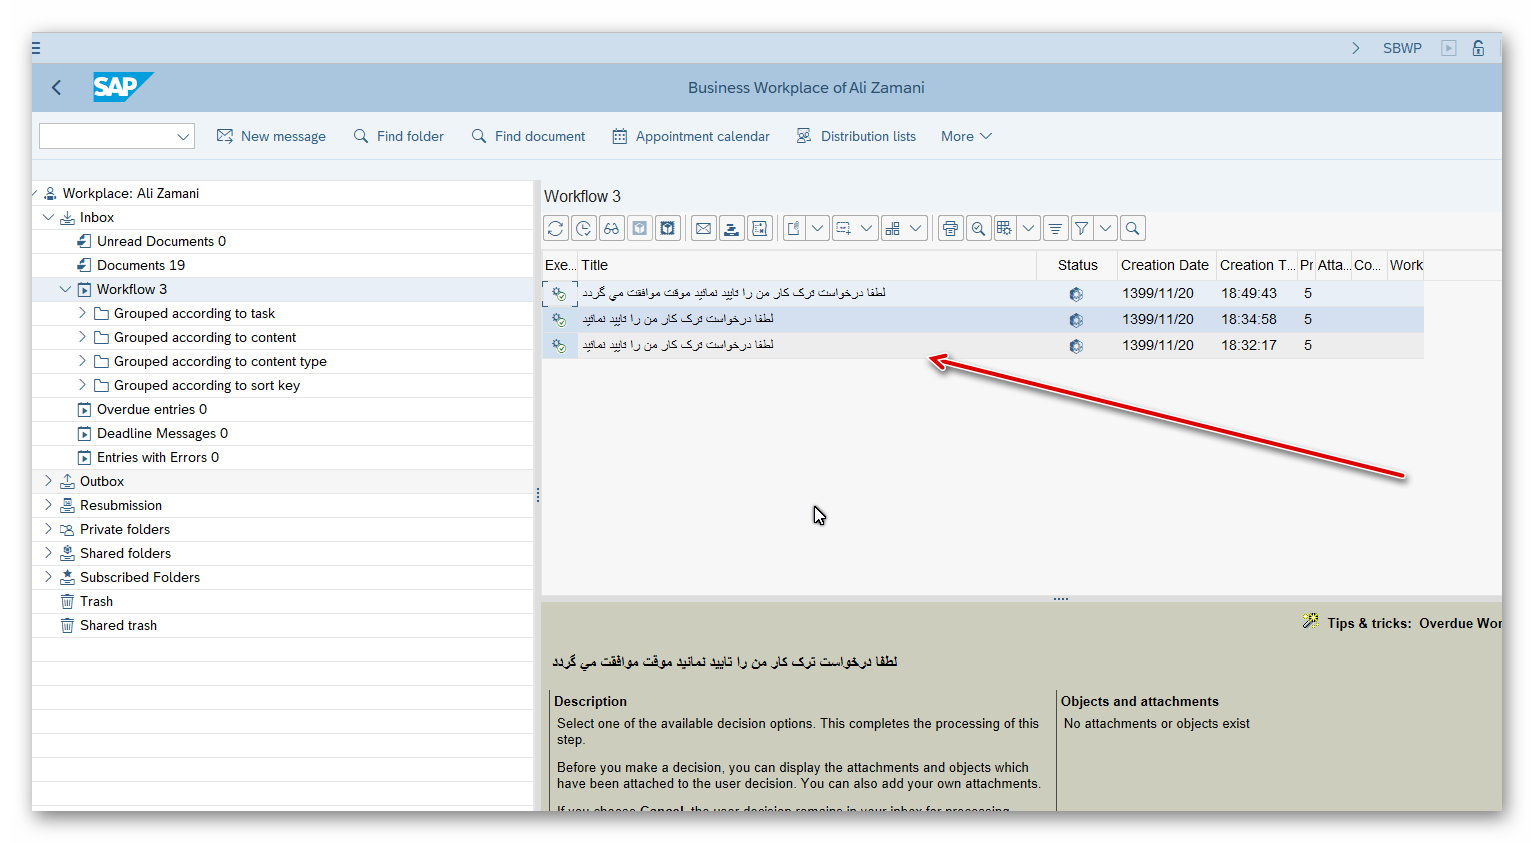
Task: Click the Refresh icon in Workflow toolbar
Action: click(x=556, y=229)
